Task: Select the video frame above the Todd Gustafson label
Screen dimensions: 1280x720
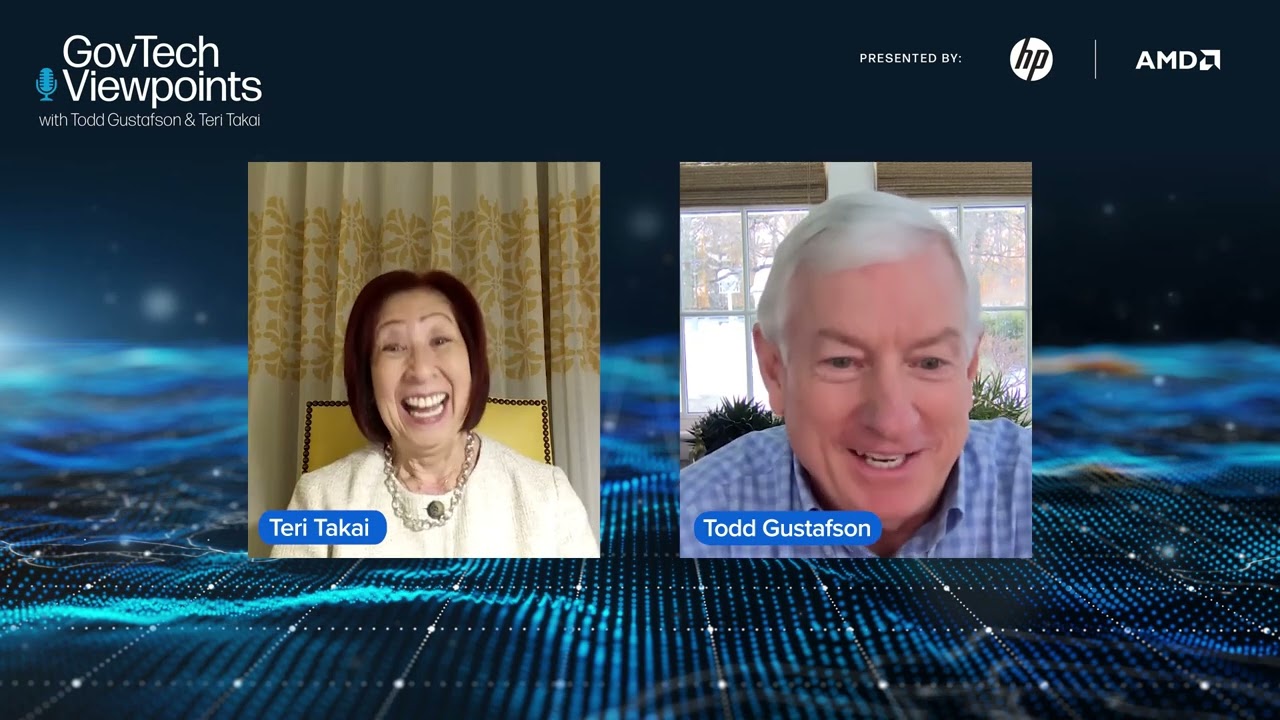Action: 856,360
